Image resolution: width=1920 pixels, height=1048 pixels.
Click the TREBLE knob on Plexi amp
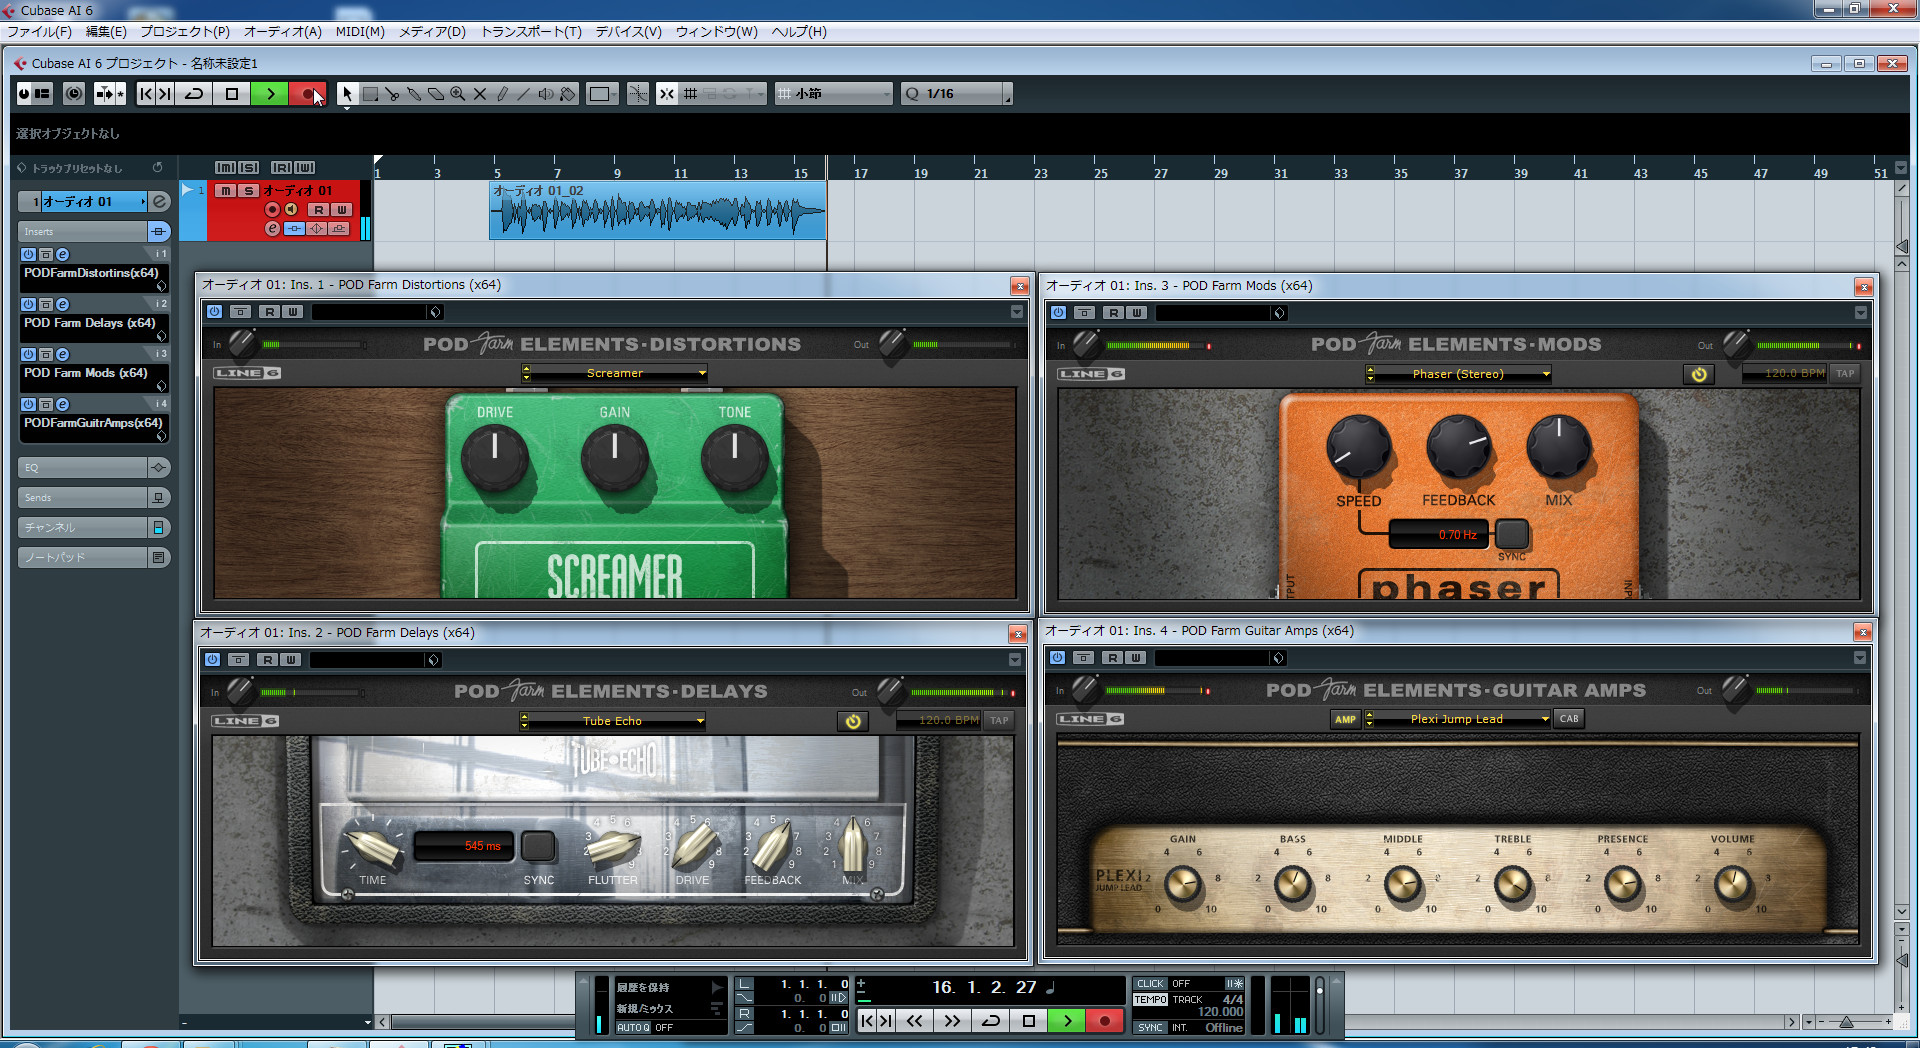[x=1512, y=884]
